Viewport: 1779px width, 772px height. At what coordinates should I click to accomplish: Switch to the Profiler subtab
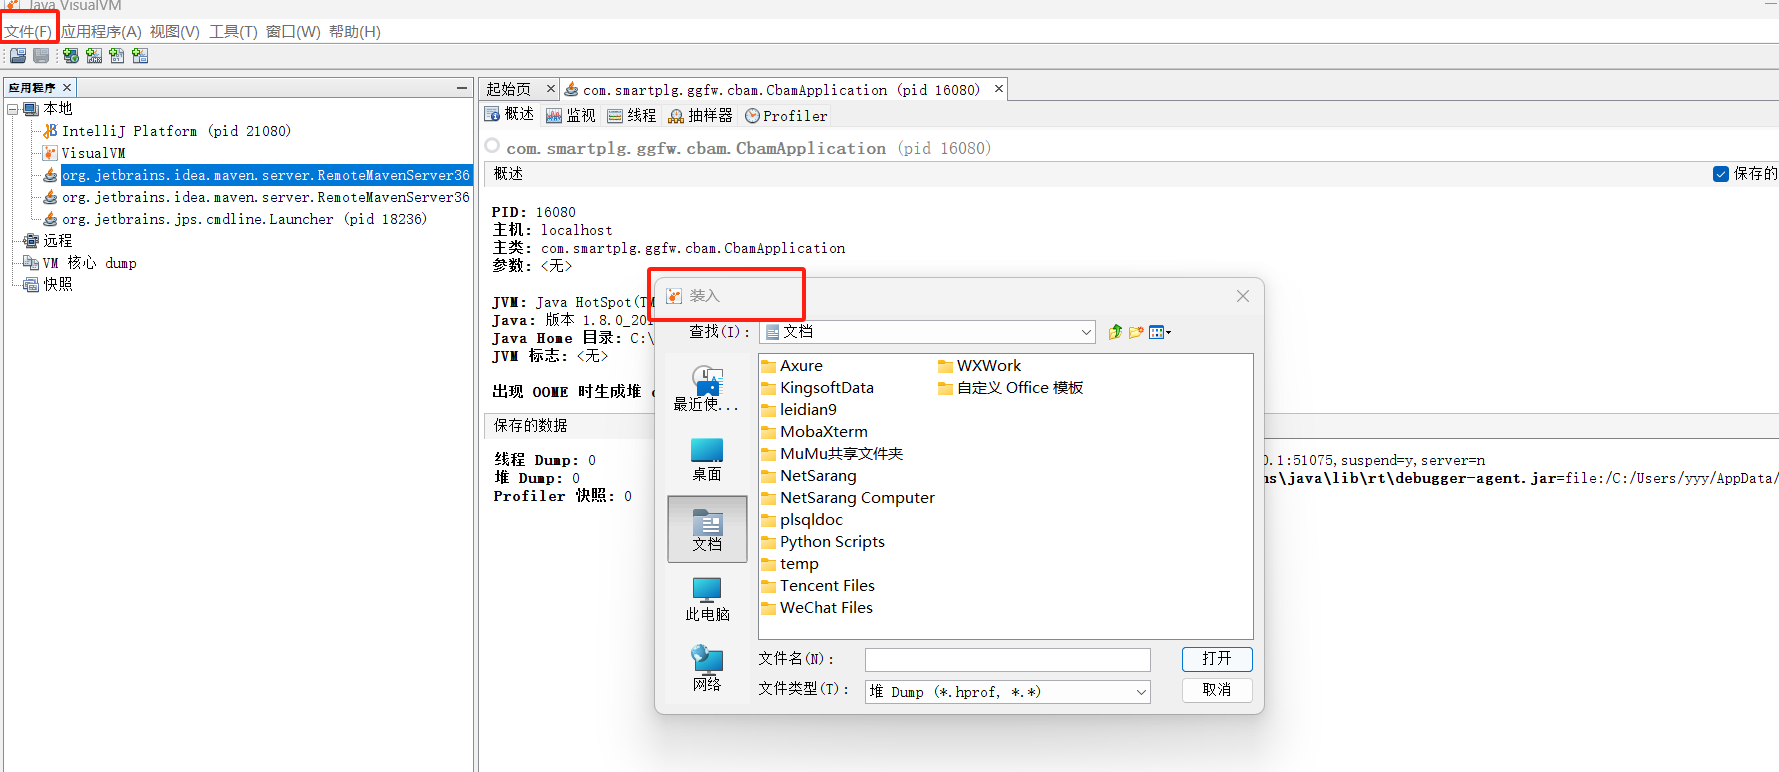pyautogui.click(x=786, y=116)
